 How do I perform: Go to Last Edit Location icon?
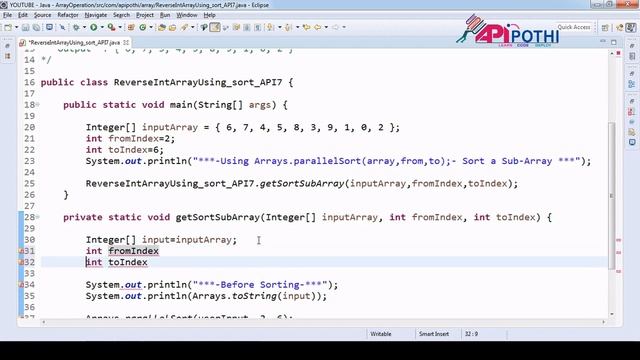click(307, 27)
